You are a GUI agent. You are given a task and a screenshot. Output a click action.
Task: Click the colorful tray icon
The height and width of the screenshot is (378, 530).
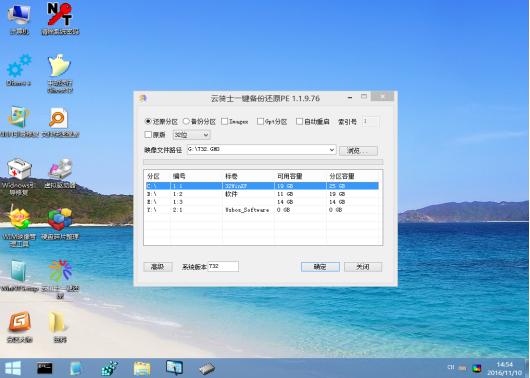477,368
